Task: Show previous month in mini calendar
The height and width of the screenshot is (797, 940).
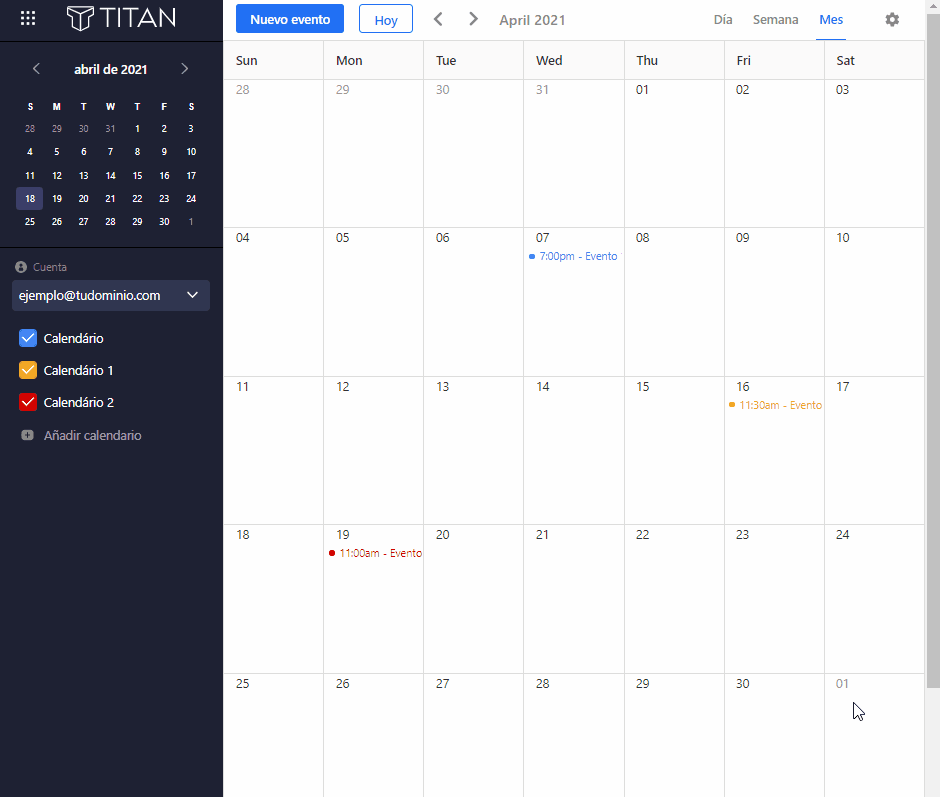Action: click(x=37, y=69)
